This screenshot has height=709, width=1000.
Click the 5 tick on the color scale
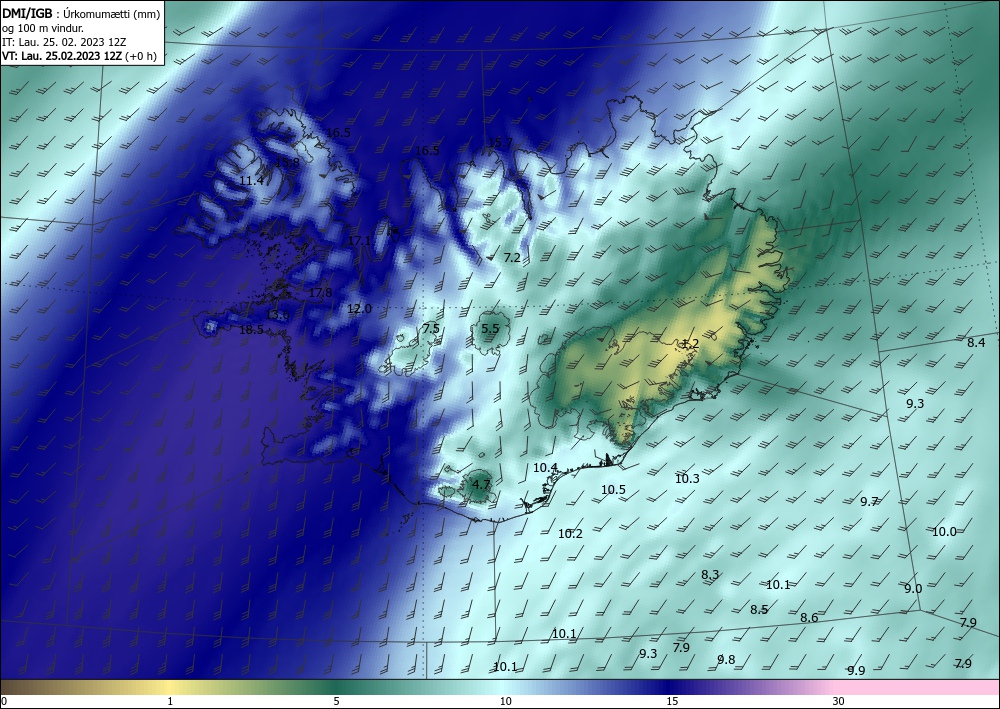click(336, 702)
